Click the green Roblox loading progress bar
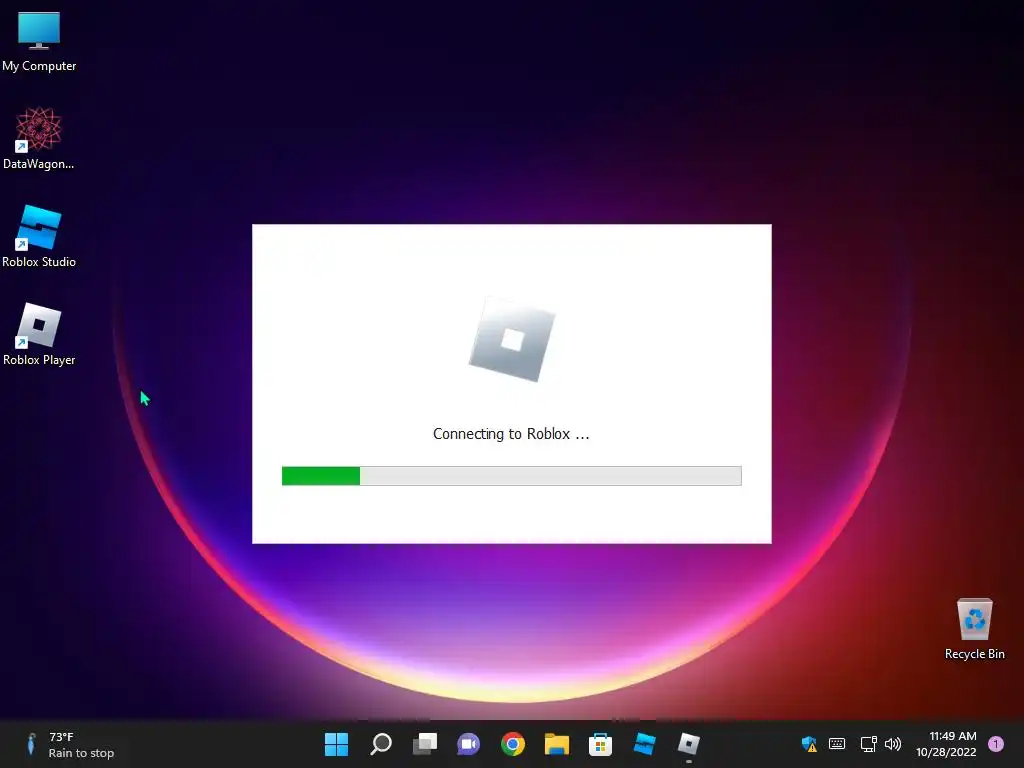The image size is (1024, 768). point(511,475)
